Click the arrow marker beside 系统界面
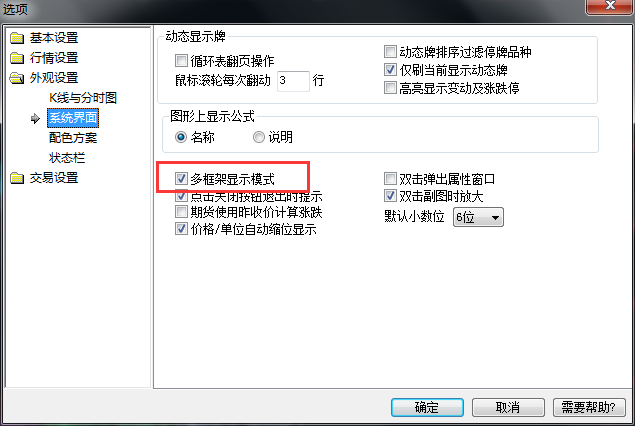The height and width of the screenshot is (426, 635). (35, 118)
